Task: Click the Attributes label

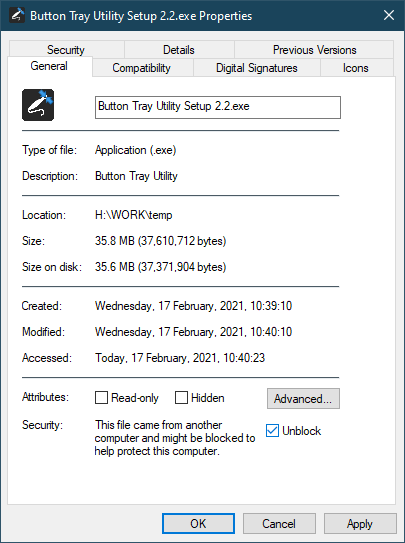Action: [45, 397]
